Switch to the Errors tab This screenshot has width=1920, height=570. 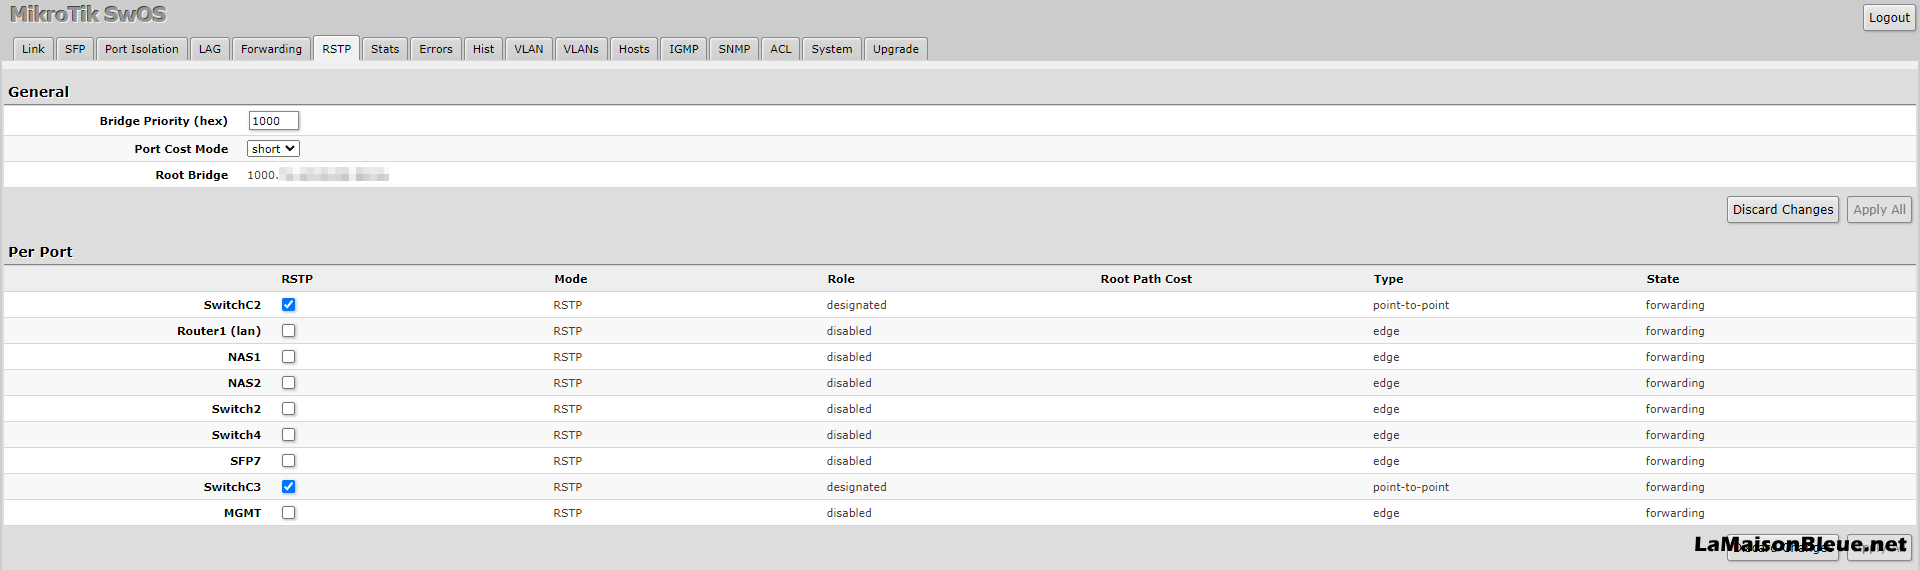(436, 49)
